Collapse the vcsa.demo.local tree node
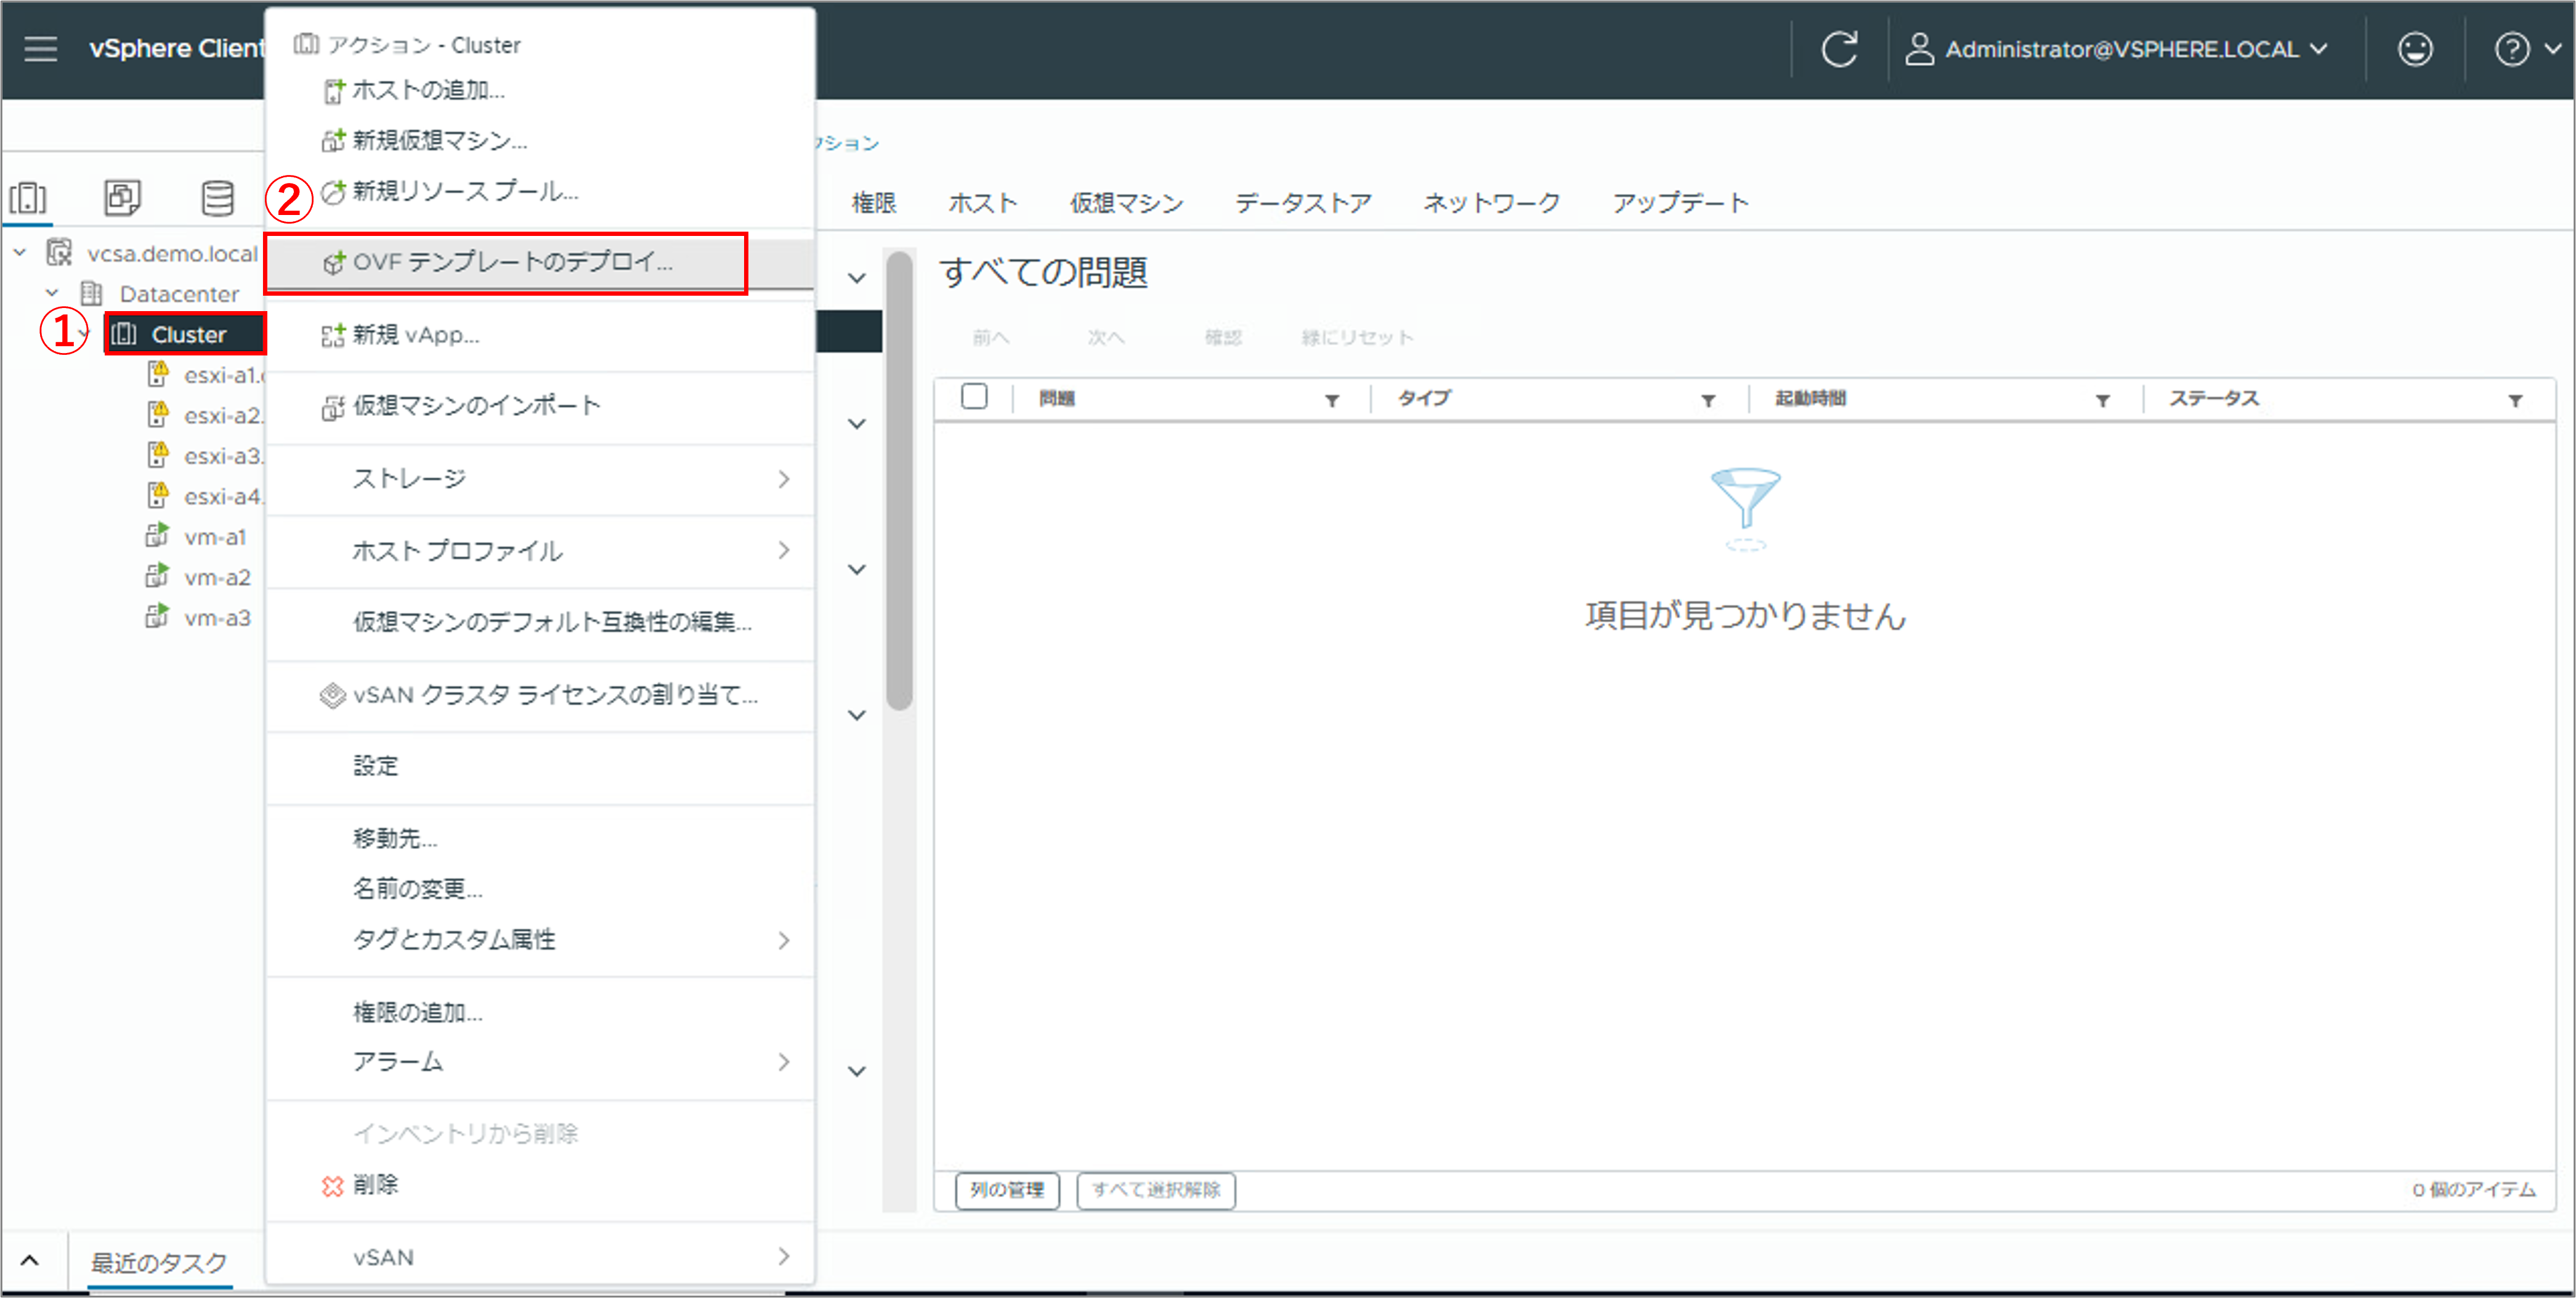Screen dimensions: 2576x1298 [x=20, y=253]
